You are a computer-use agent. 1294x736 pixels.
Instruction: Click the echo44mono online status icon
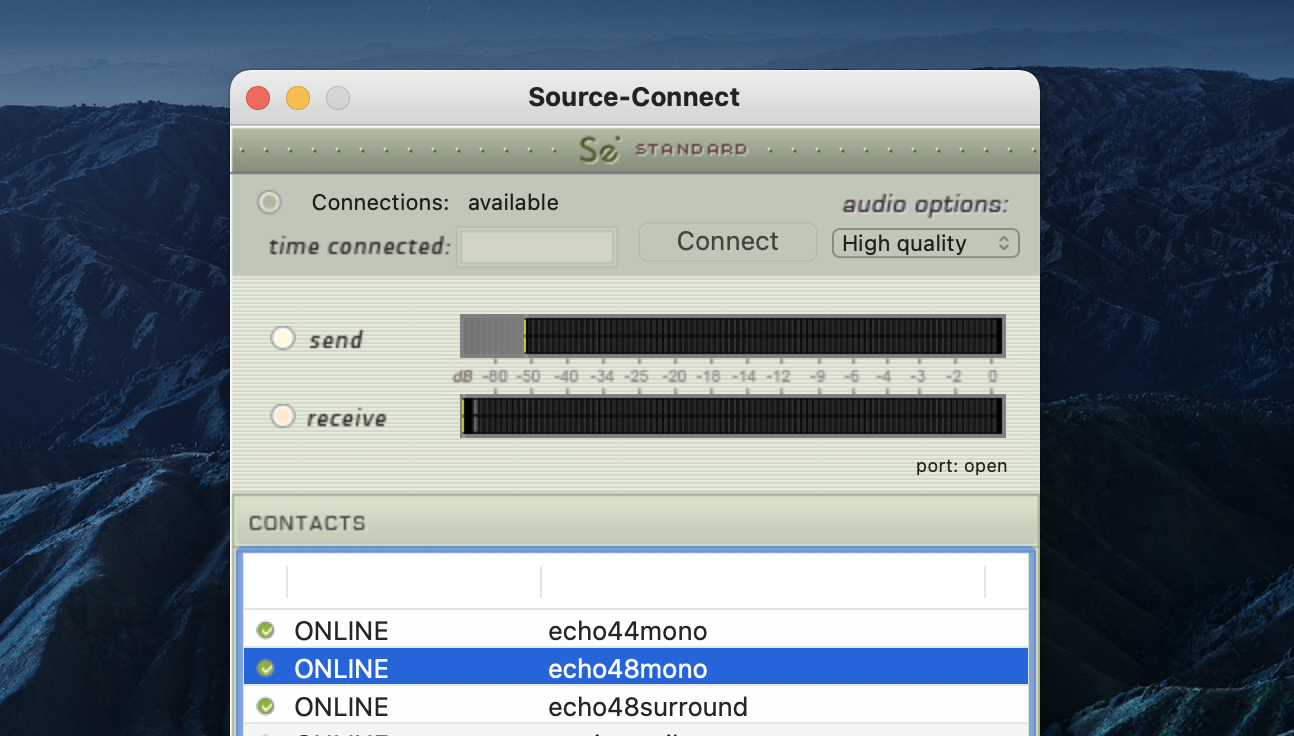pos(265,631)
